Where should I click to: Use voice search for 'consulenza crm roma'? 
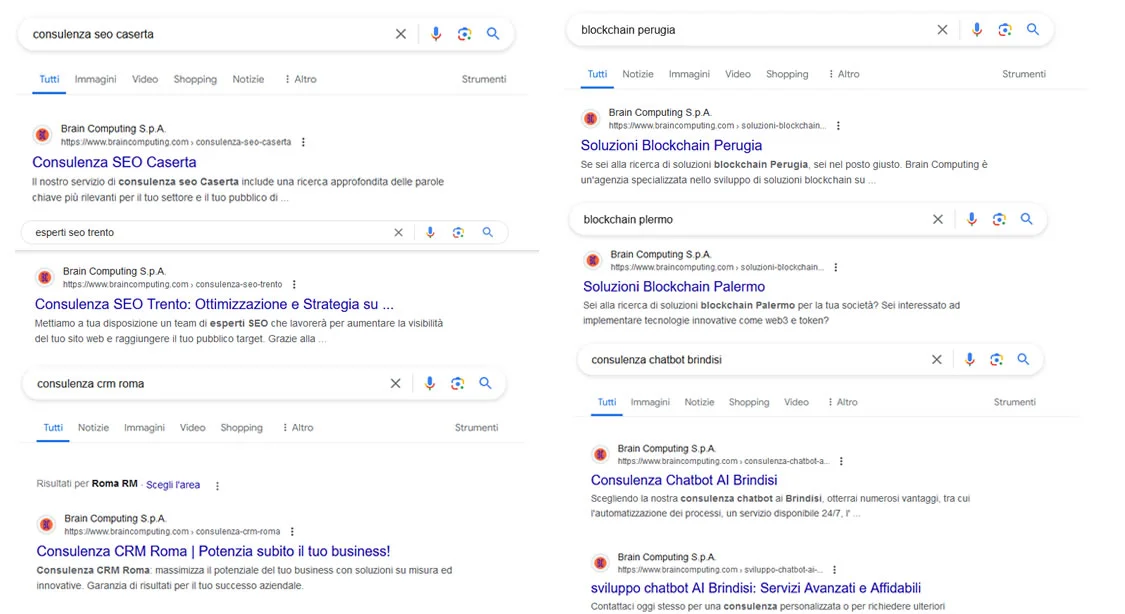429,384
